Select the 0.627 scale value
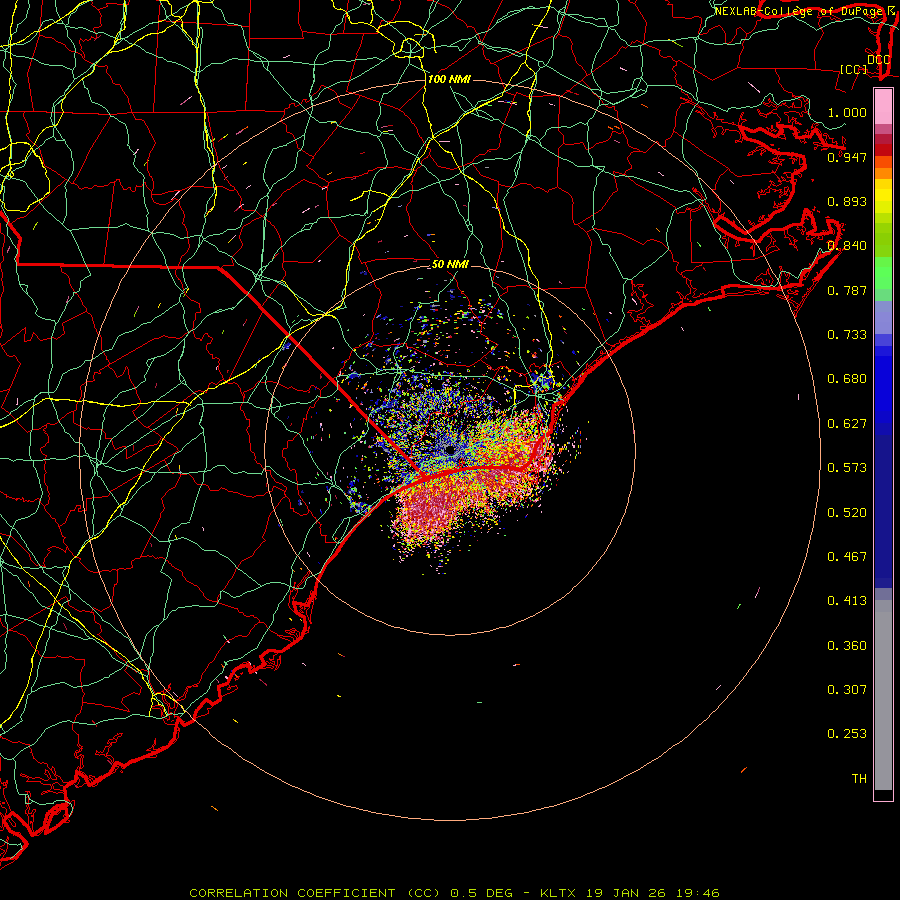The height and width of the screenshot is (900, 900). point(847,424)
